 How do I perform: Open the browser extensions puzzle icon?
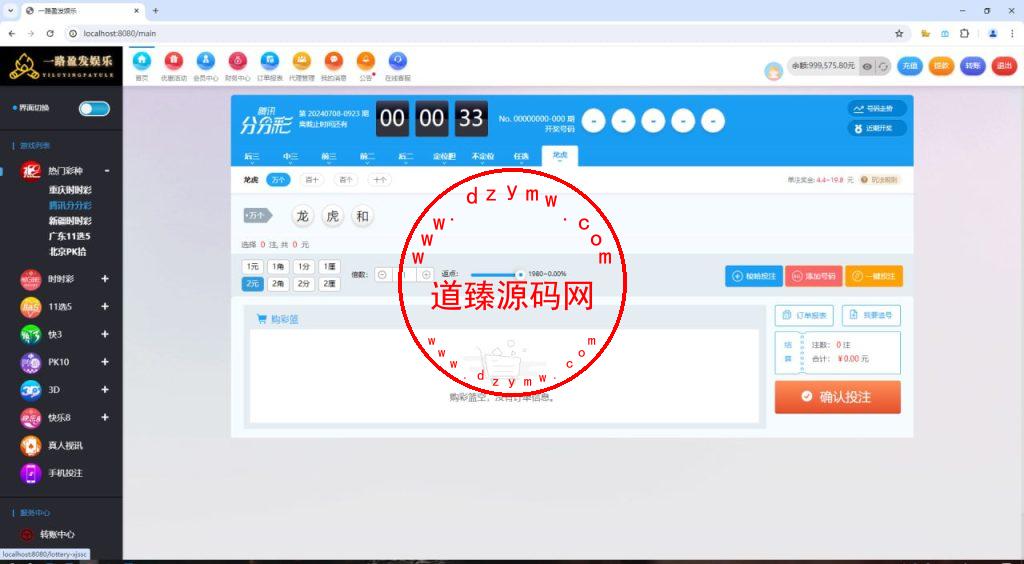[964, 33]
